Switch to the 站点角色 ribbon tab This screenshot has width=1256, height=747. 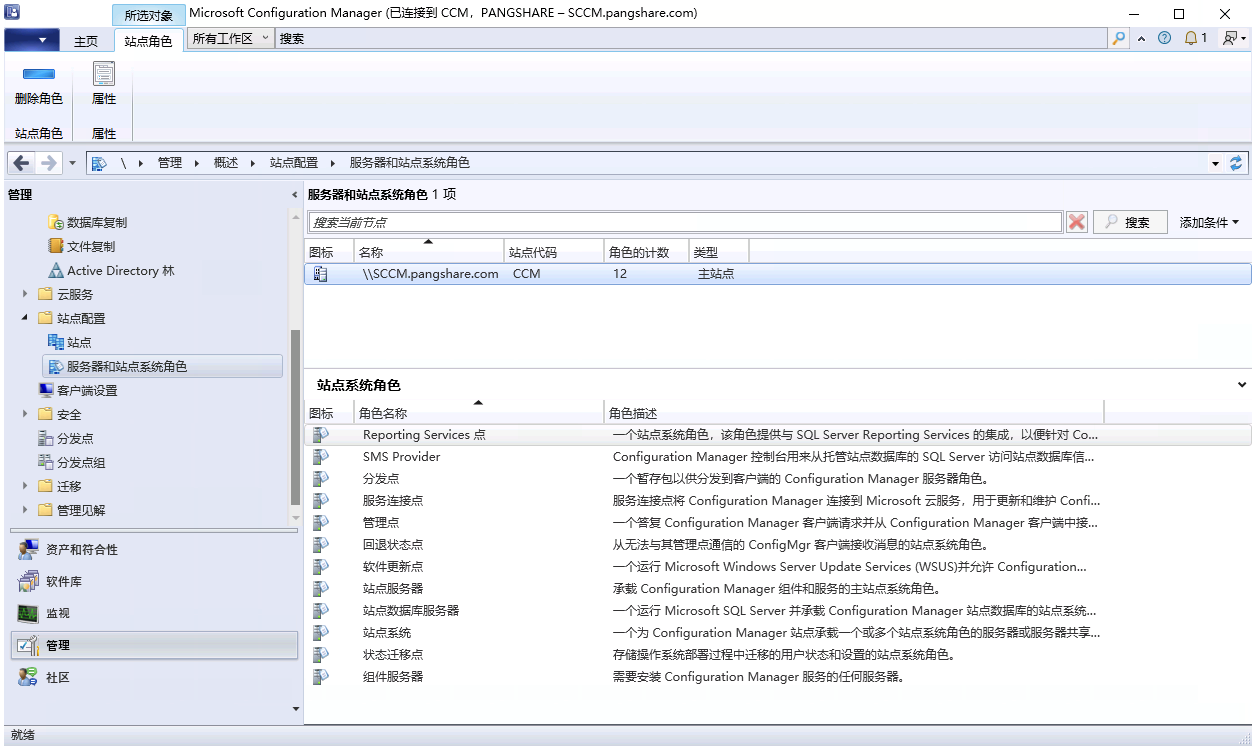pyautogui.click(x=149, y=41)
